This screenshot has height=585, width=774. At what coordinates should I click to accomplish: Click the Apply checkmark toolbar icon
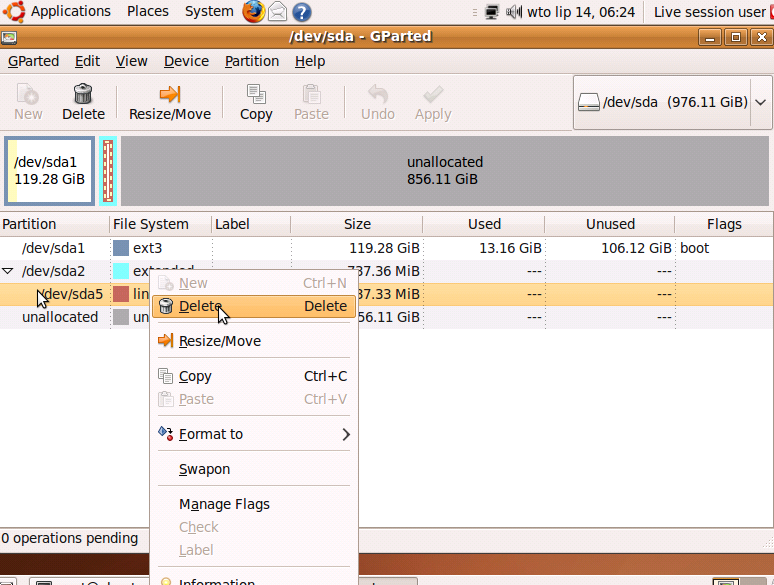433,94
